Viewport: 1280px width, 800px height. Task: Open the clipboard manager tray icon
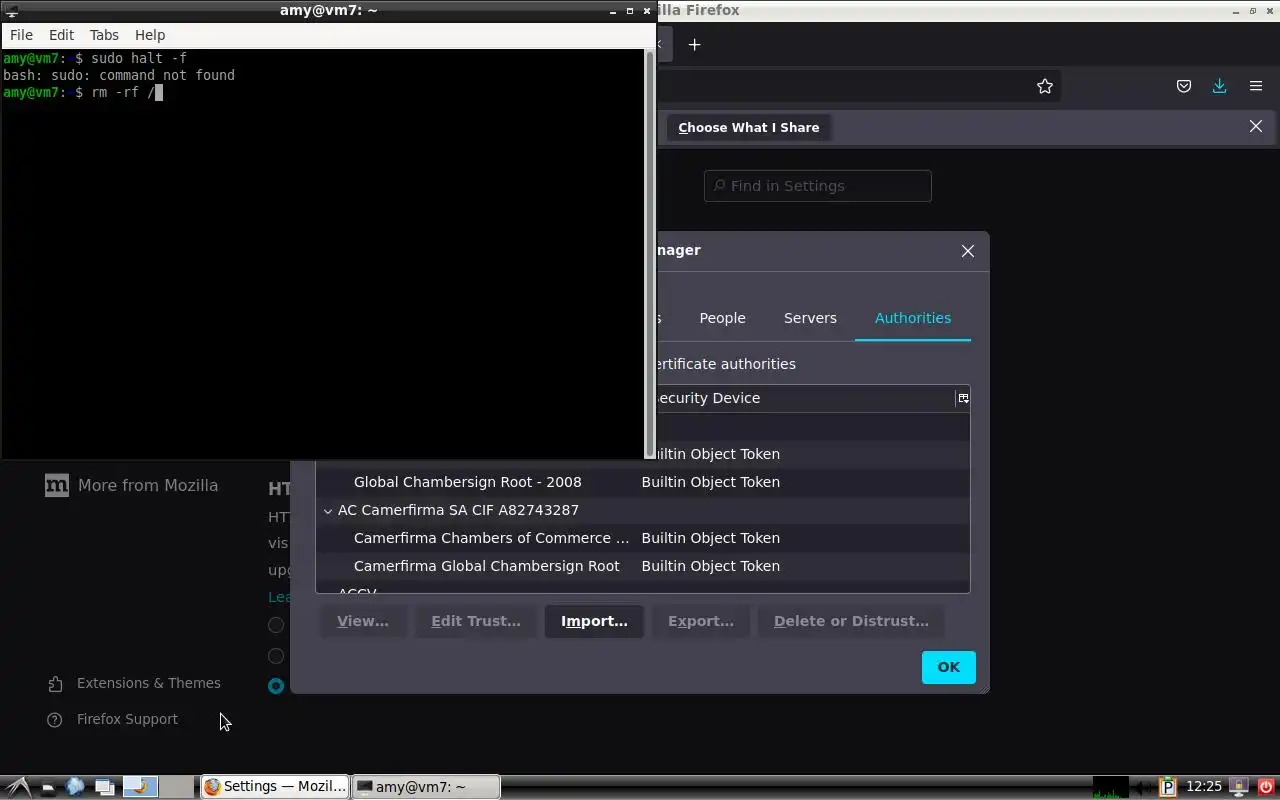tap(1167, 787)
